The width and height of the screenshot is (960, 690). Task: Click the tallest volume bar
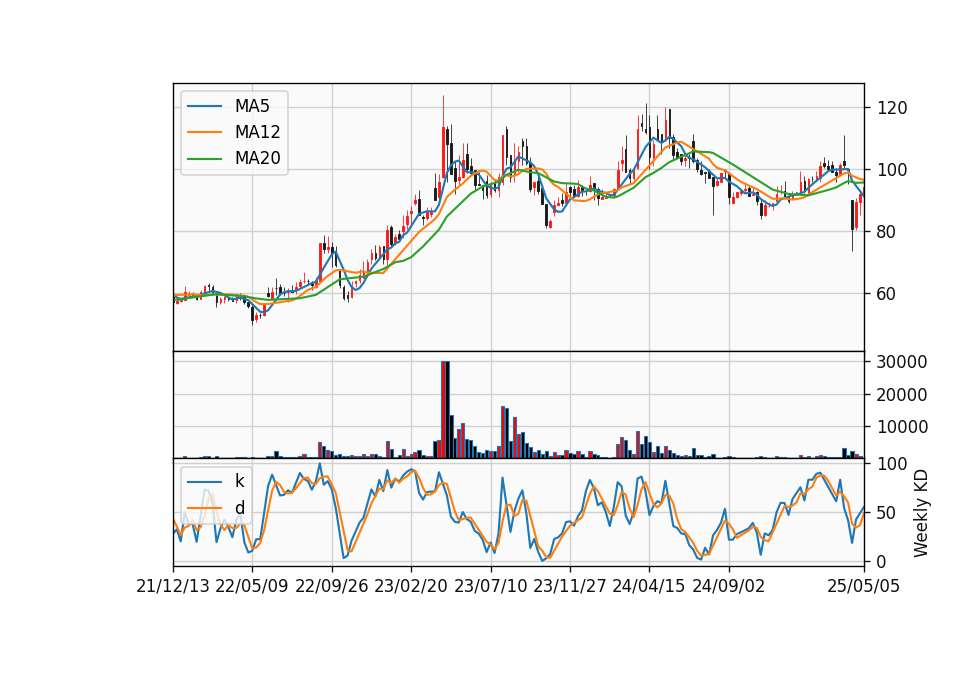443,410
